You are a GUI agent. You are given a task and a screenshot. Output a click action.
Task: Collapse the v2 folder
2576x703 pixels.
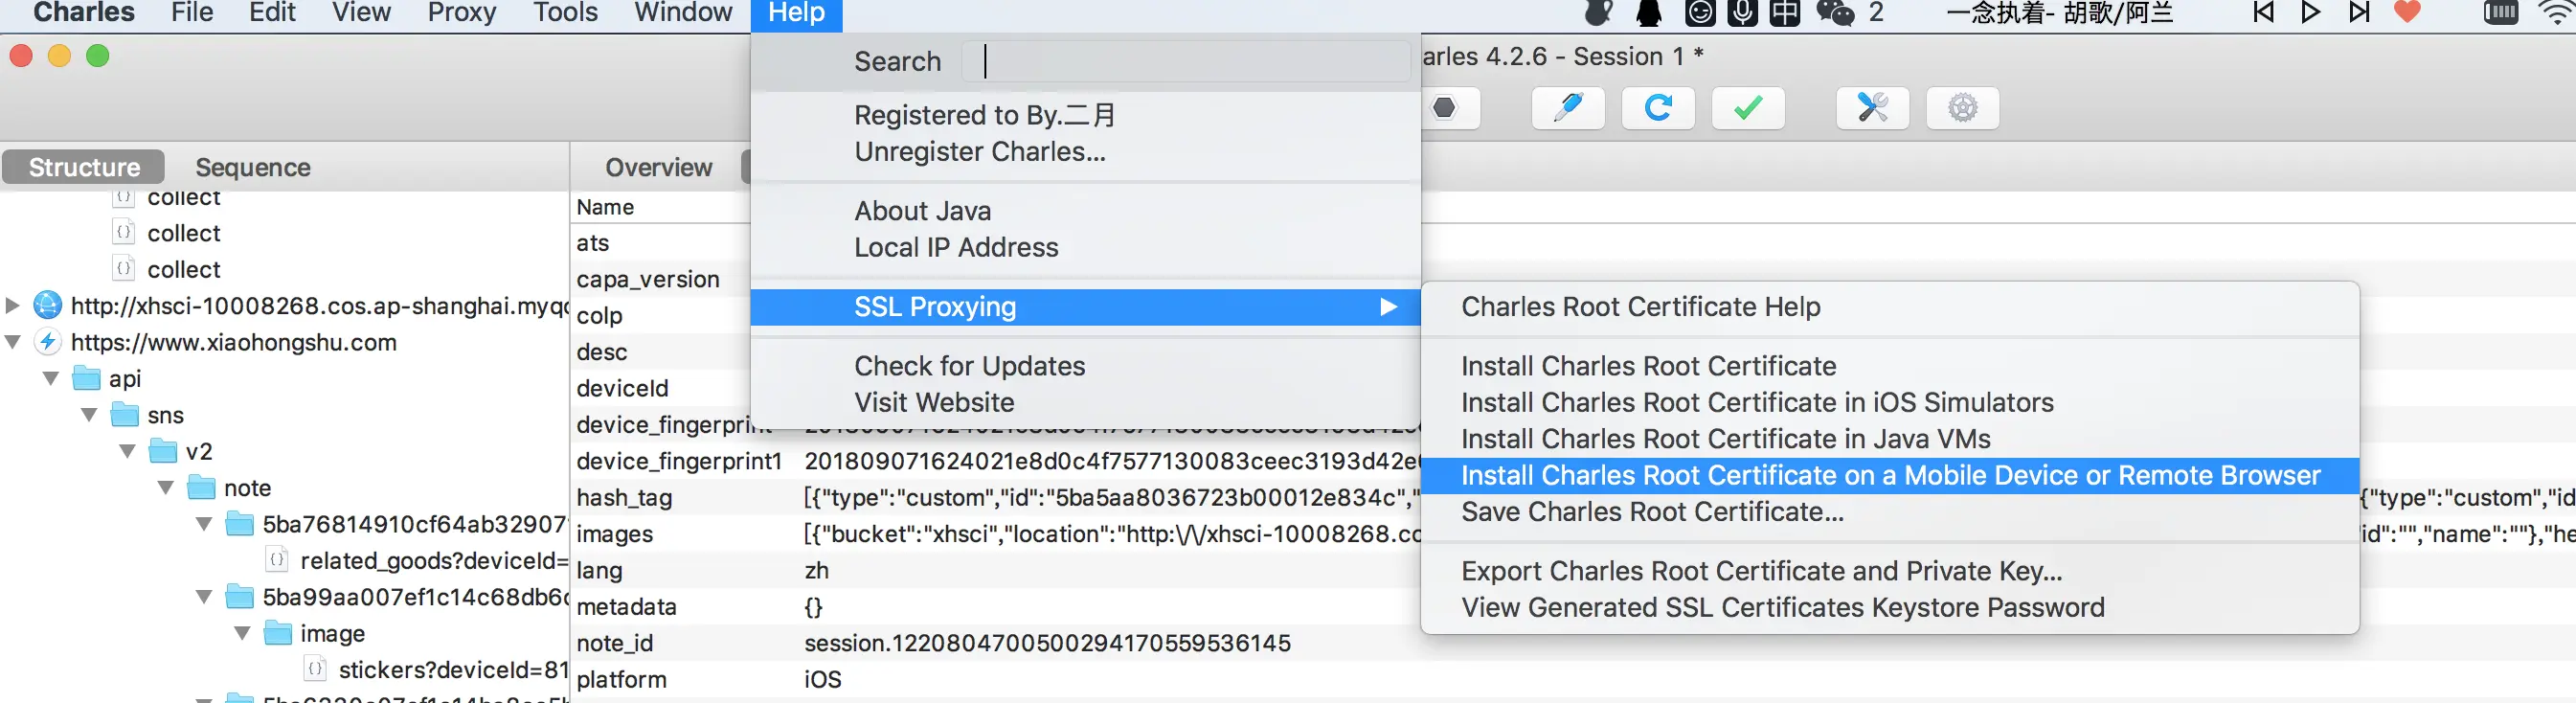(x=127, y=451)
